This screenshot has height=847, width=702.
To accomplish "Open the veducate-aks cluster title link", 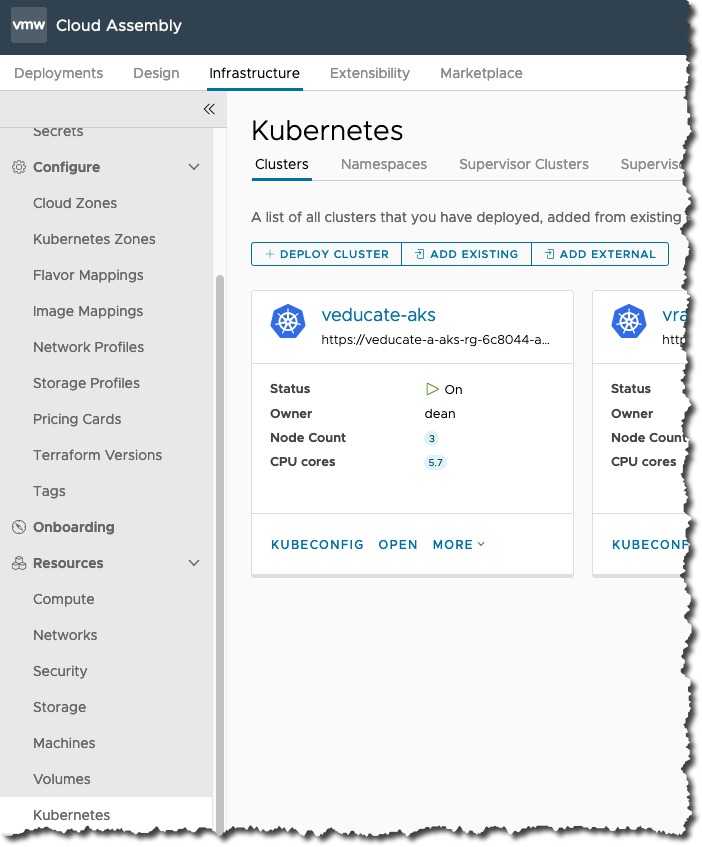I will (379, 314).
